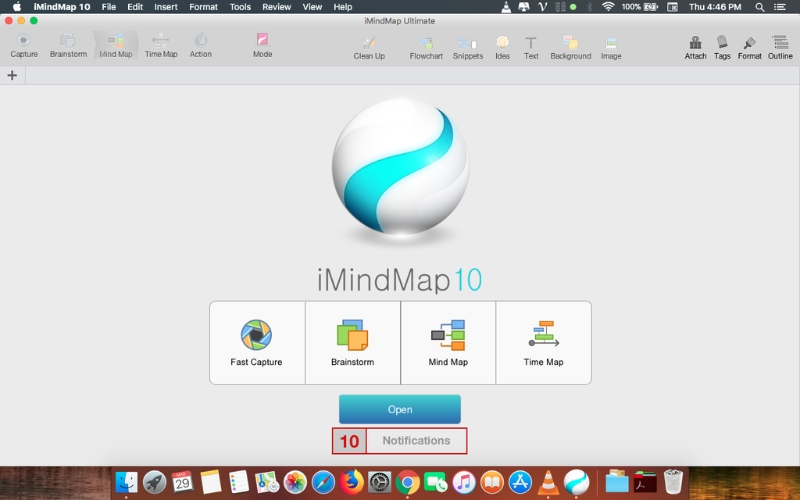The height and width of the screenshot is (500, 800).
Task: Open the Tools menu
Action: pyautogui.click(x=240, y=7)
